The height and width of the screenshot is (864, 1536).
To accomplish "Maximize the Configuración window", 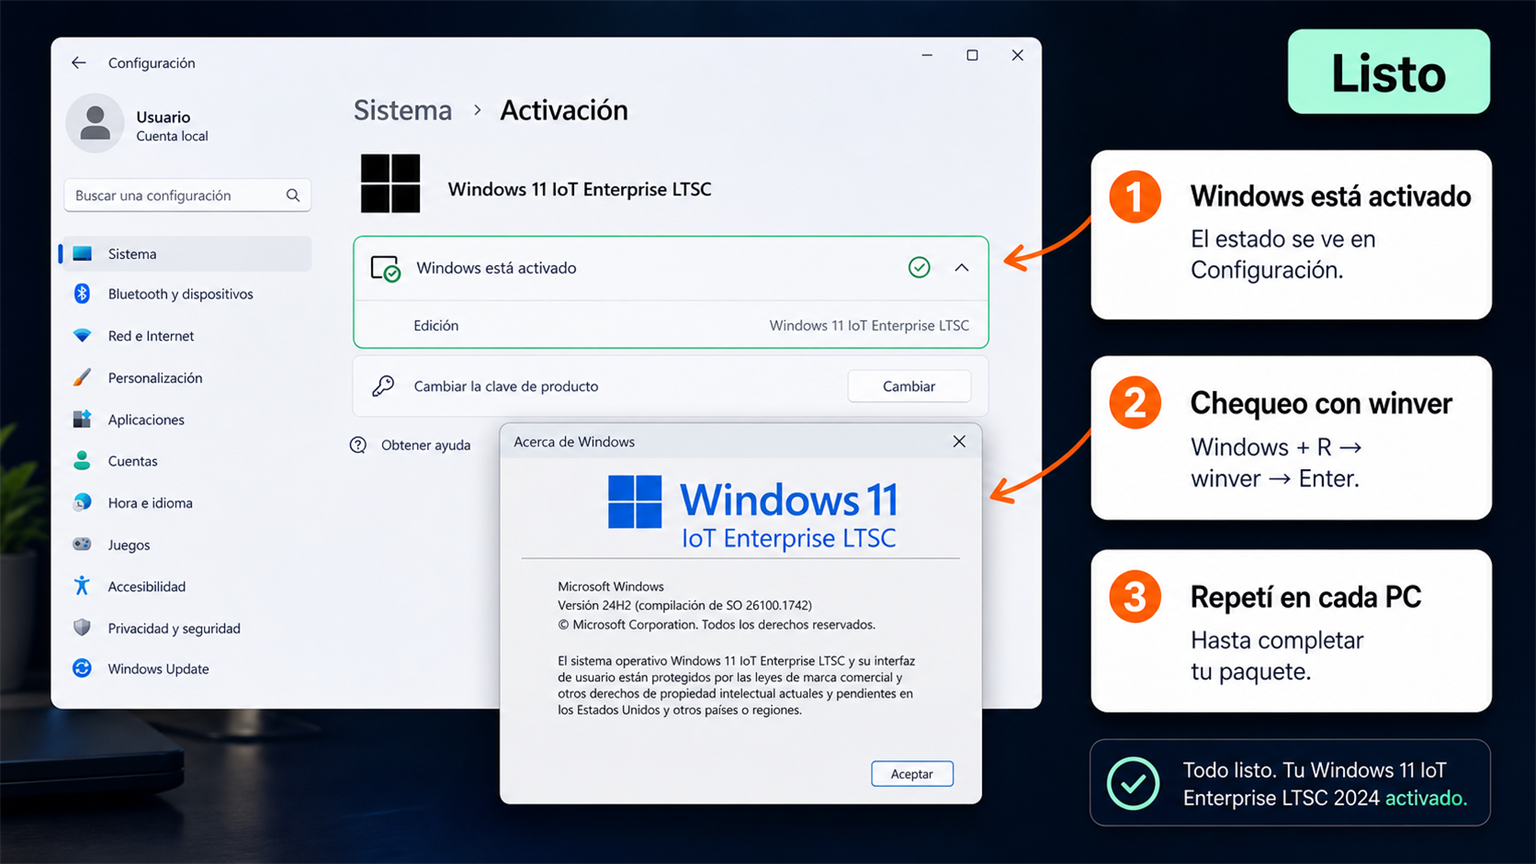I will point(972,55).
